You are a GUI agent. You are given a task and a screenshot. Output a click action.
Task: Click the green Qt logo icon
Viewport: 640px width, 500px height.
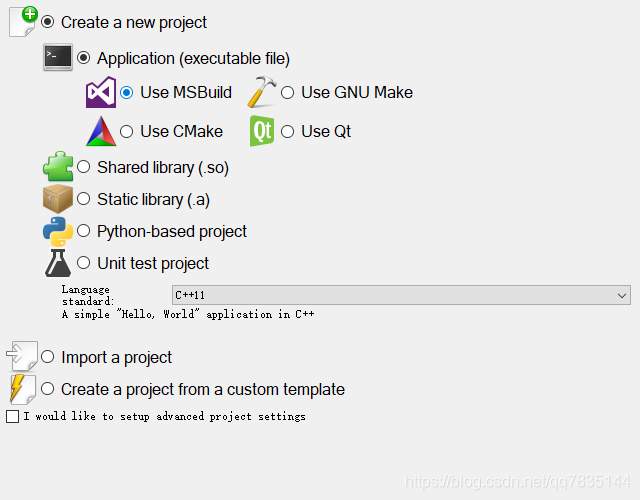tap(262, 131)
